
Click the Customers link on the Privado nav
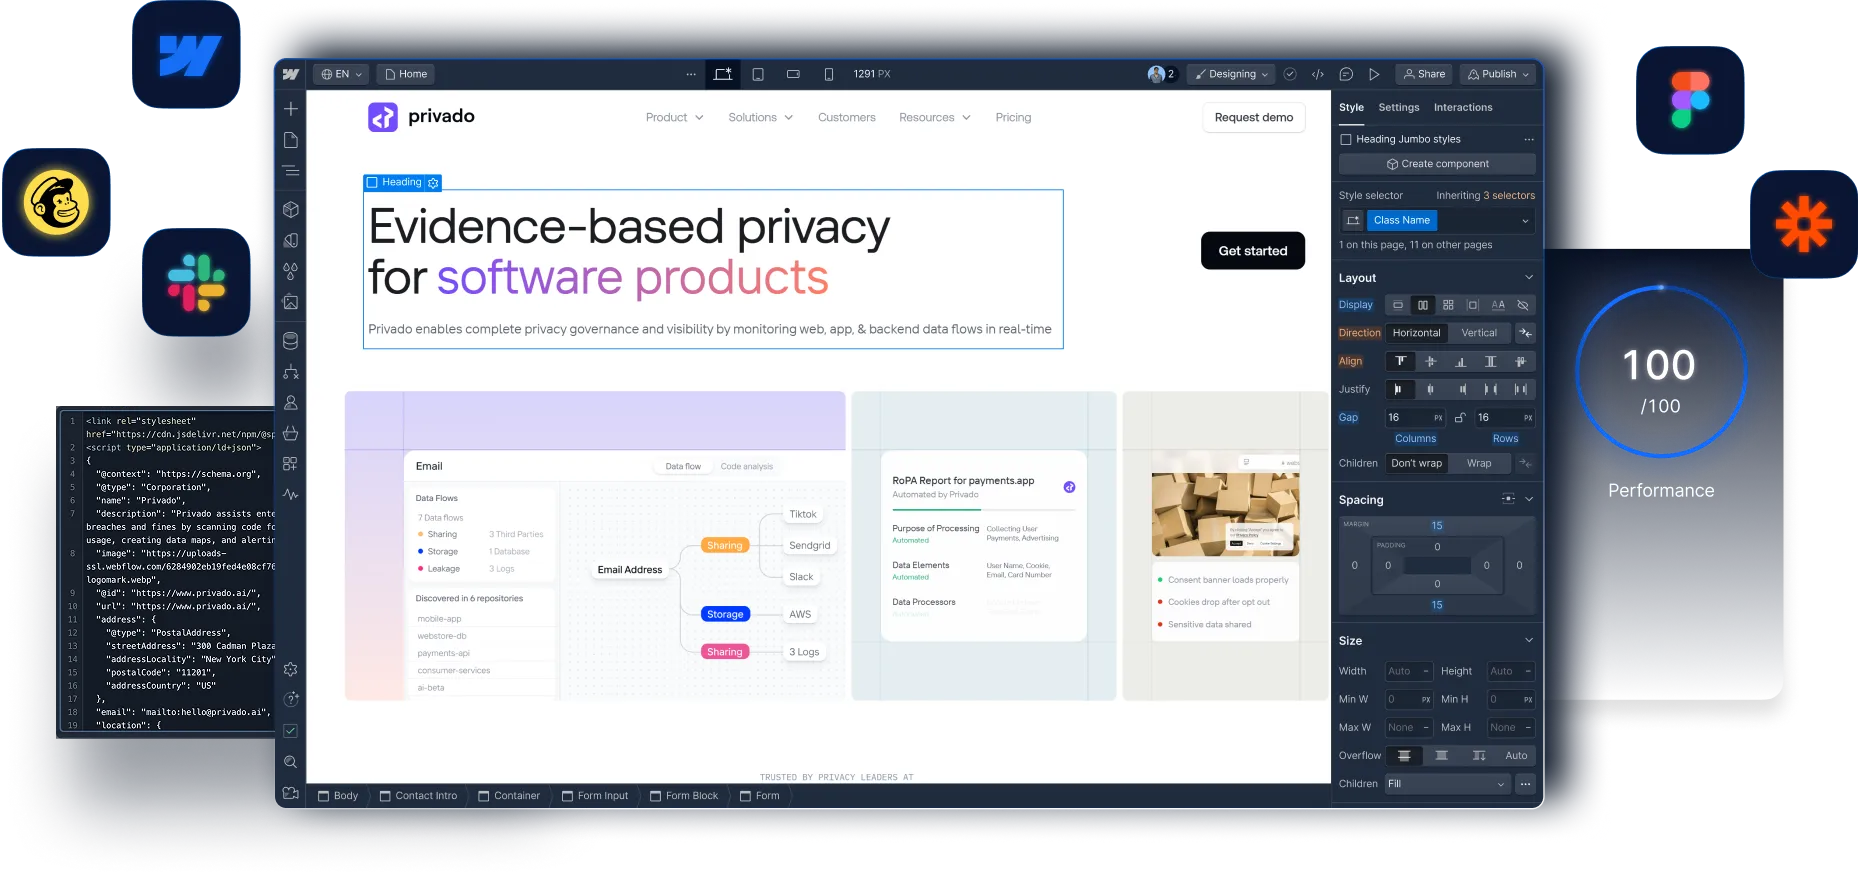pyautogui.click(x=846, y=118)
